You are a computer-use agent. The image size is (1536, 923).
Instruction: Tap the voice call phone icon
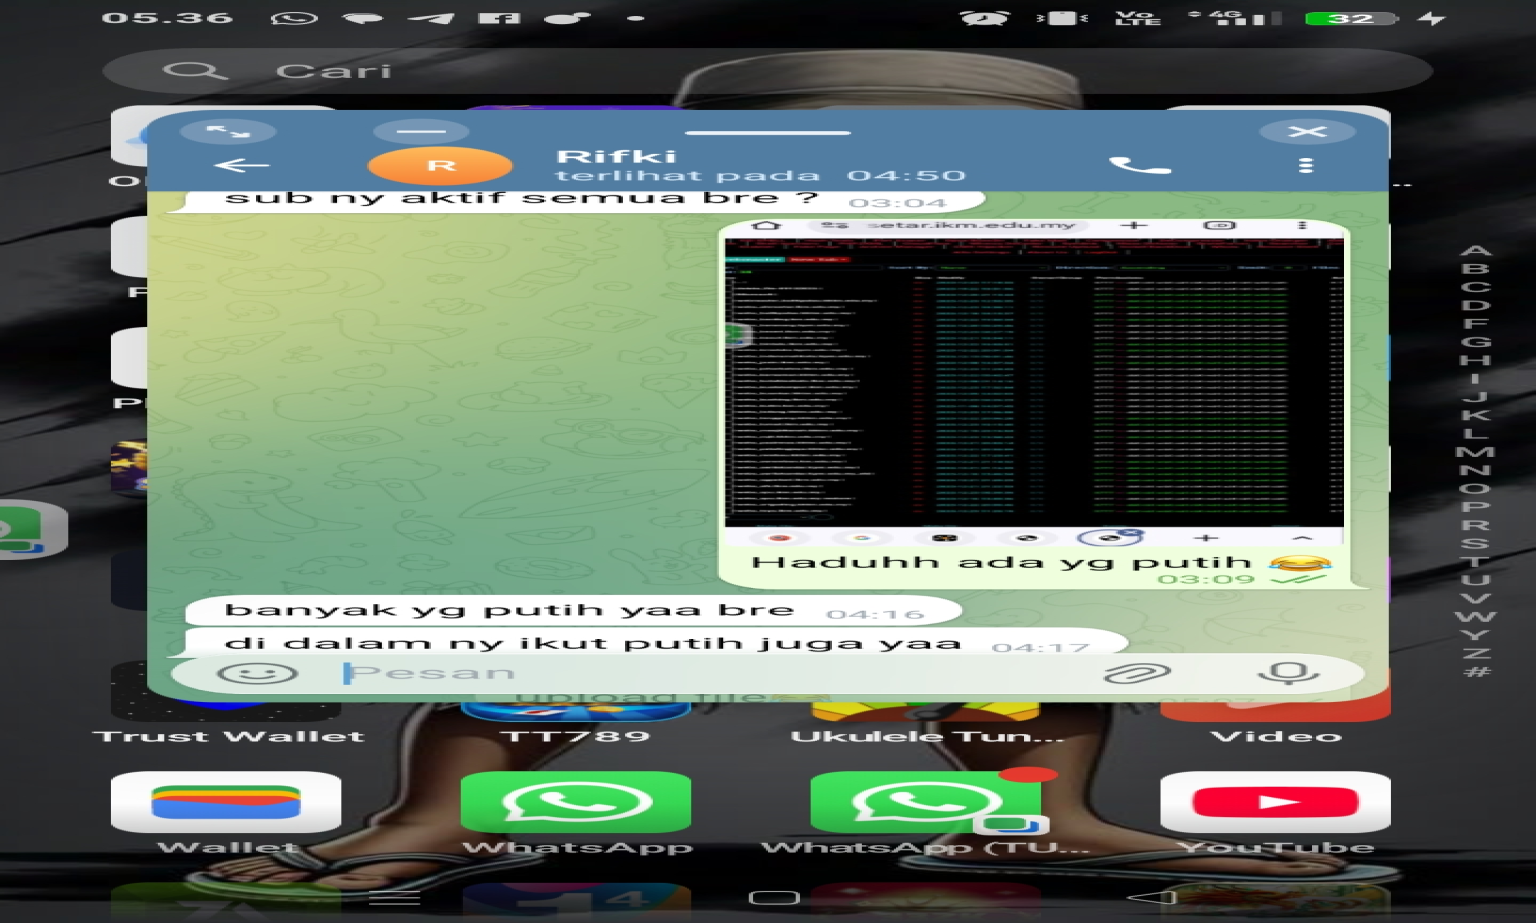(1139, 166)
